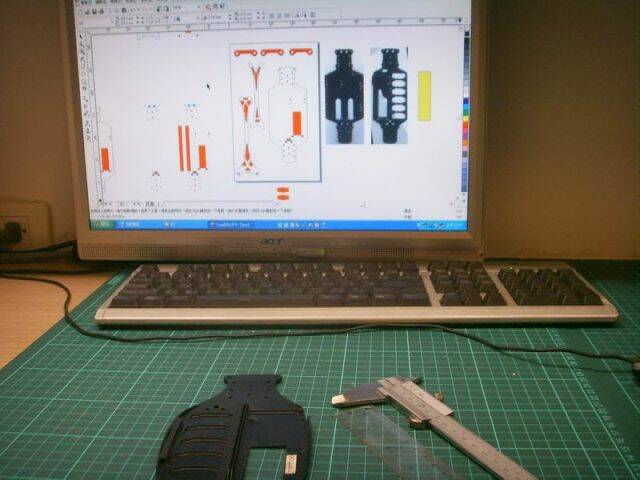
Task: Click the red-circled zoom icon in the toolbar
Action: [209, 7]
